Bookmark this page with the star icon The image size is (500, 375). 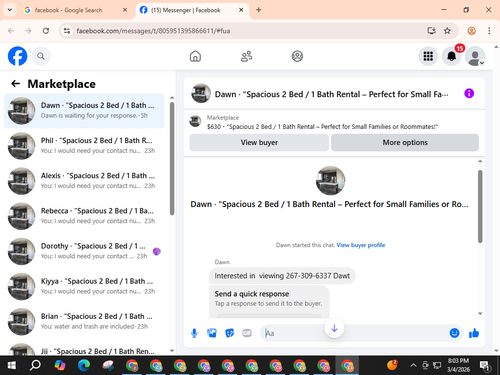click(447, 31)
